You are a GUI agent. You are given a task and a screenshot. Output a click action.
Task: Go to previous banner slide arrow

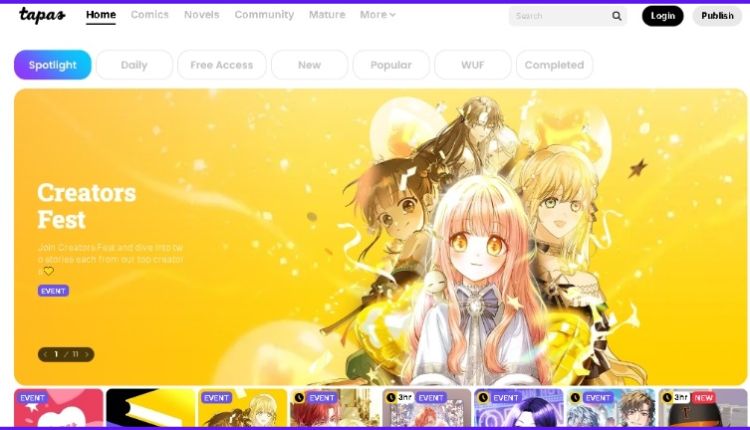pos(45,354)
